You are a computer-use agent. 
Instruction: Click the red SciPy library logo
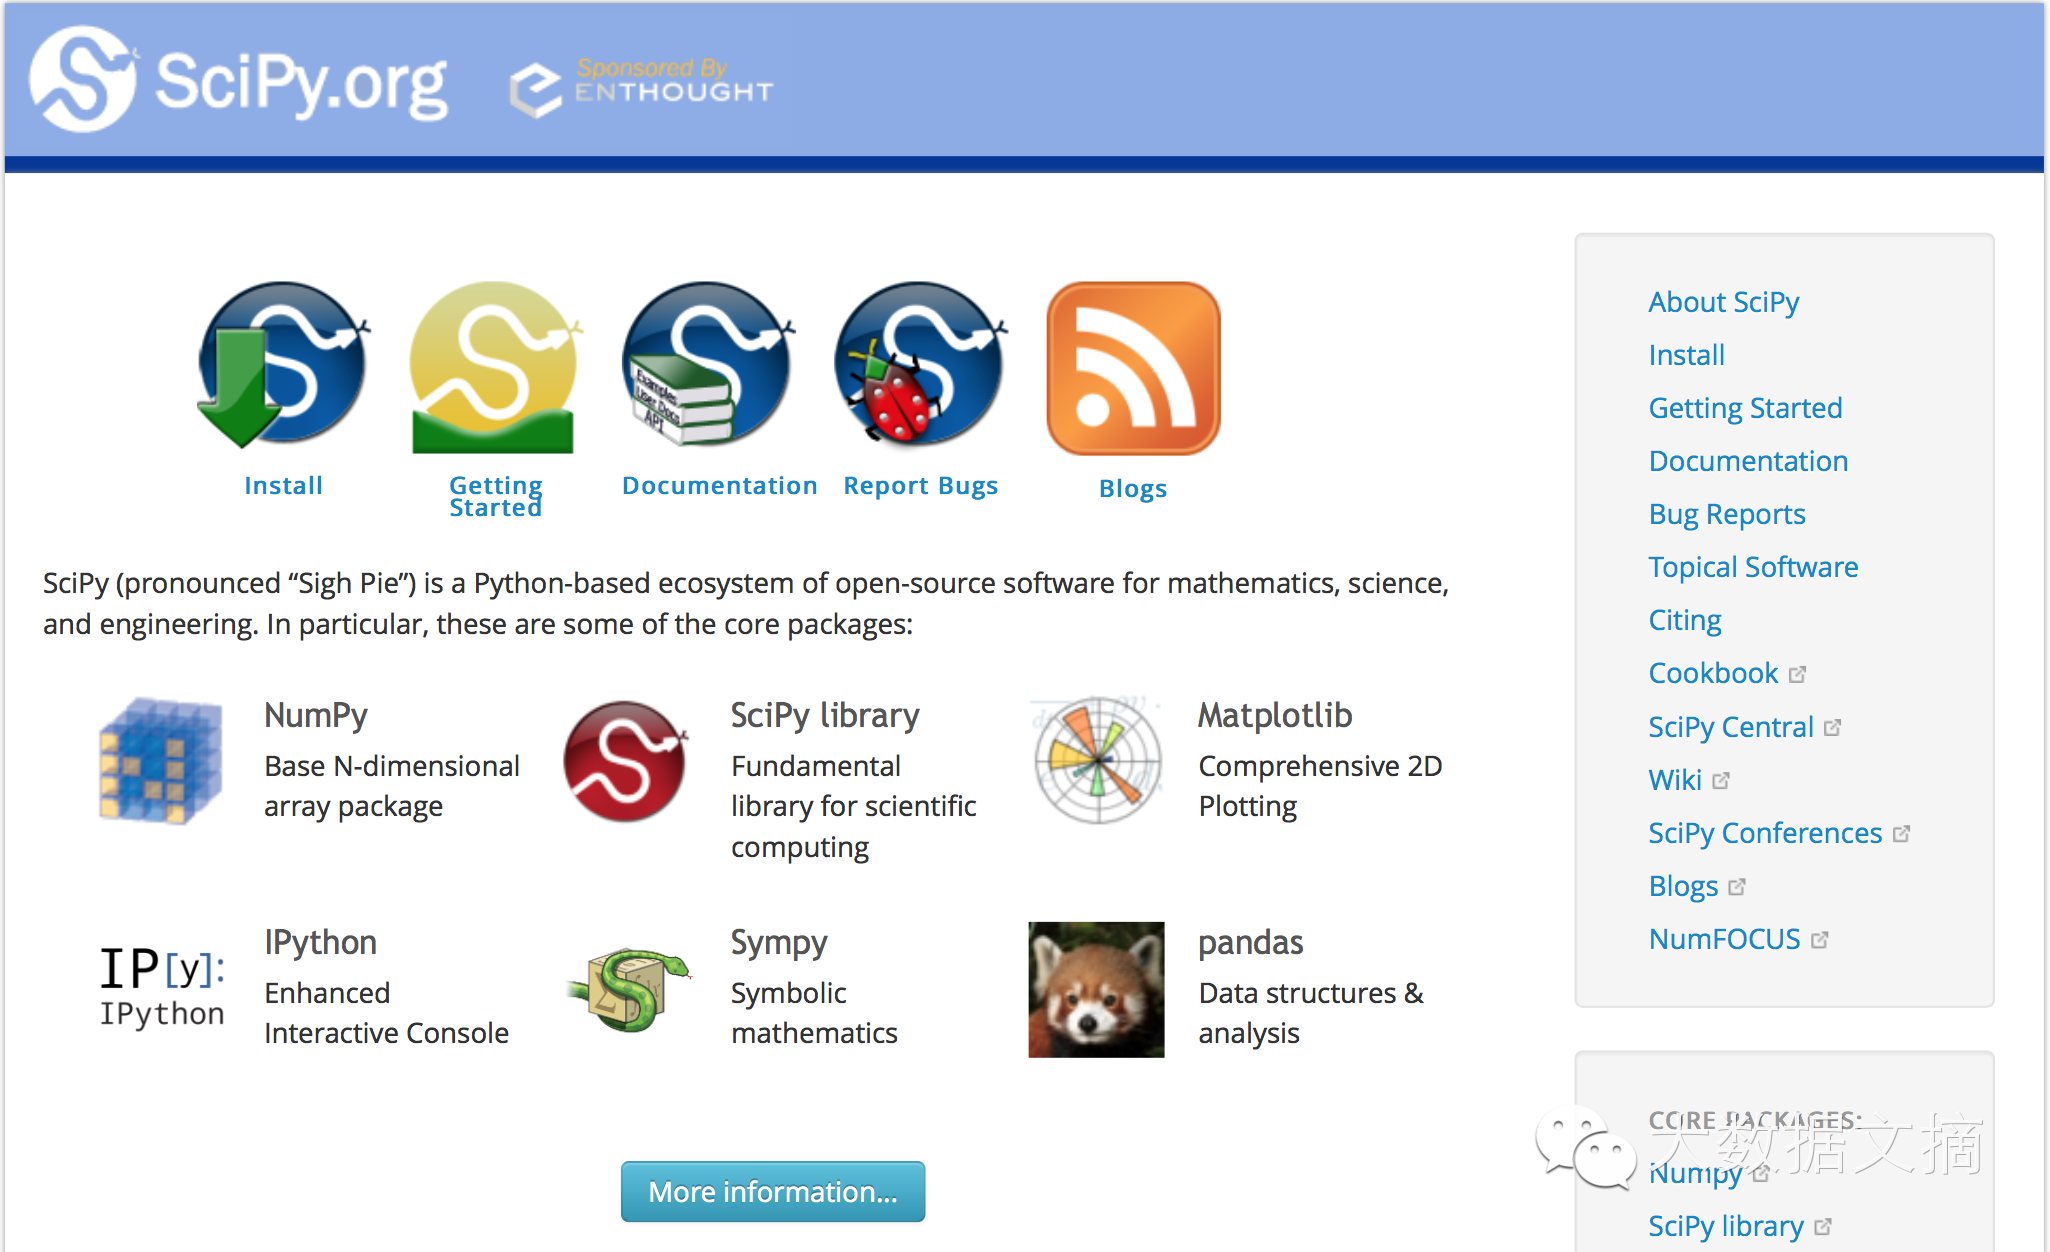tap(626, 761)
